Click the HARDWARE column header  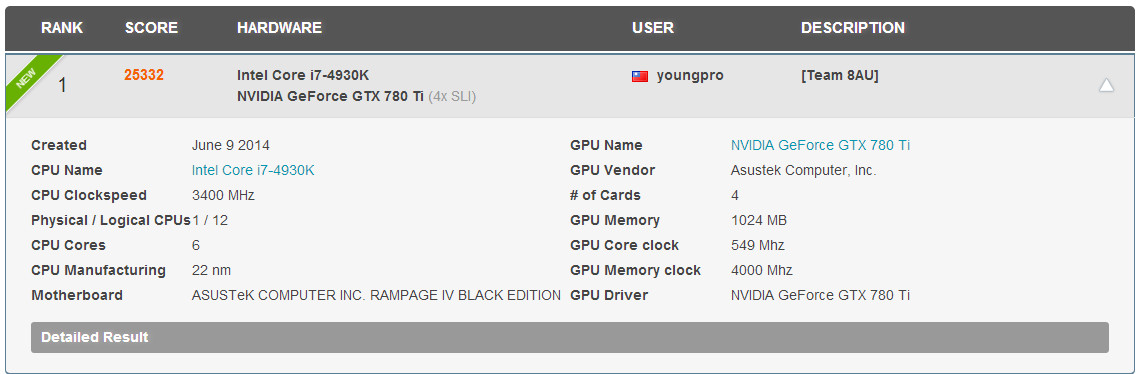pyautogui.click(x=279, y=28)
